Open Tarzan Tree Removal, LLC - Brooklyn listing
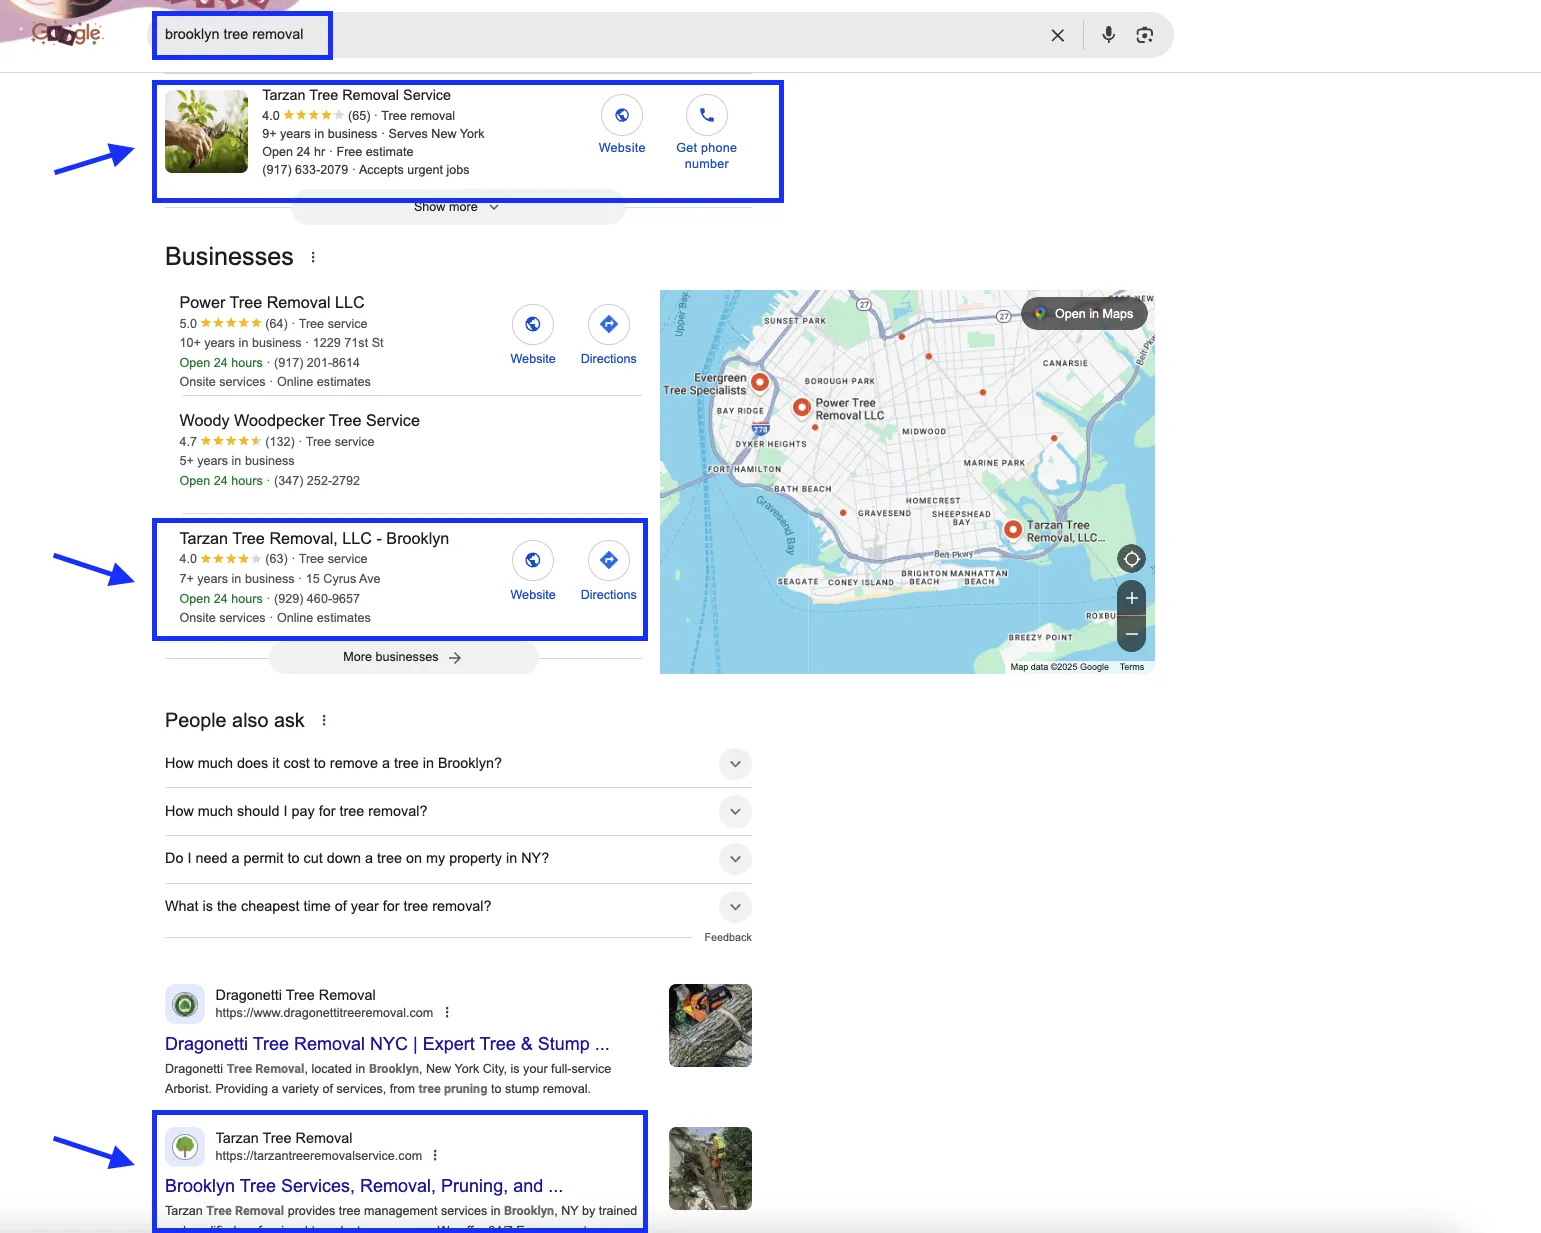 click(314, 538)
